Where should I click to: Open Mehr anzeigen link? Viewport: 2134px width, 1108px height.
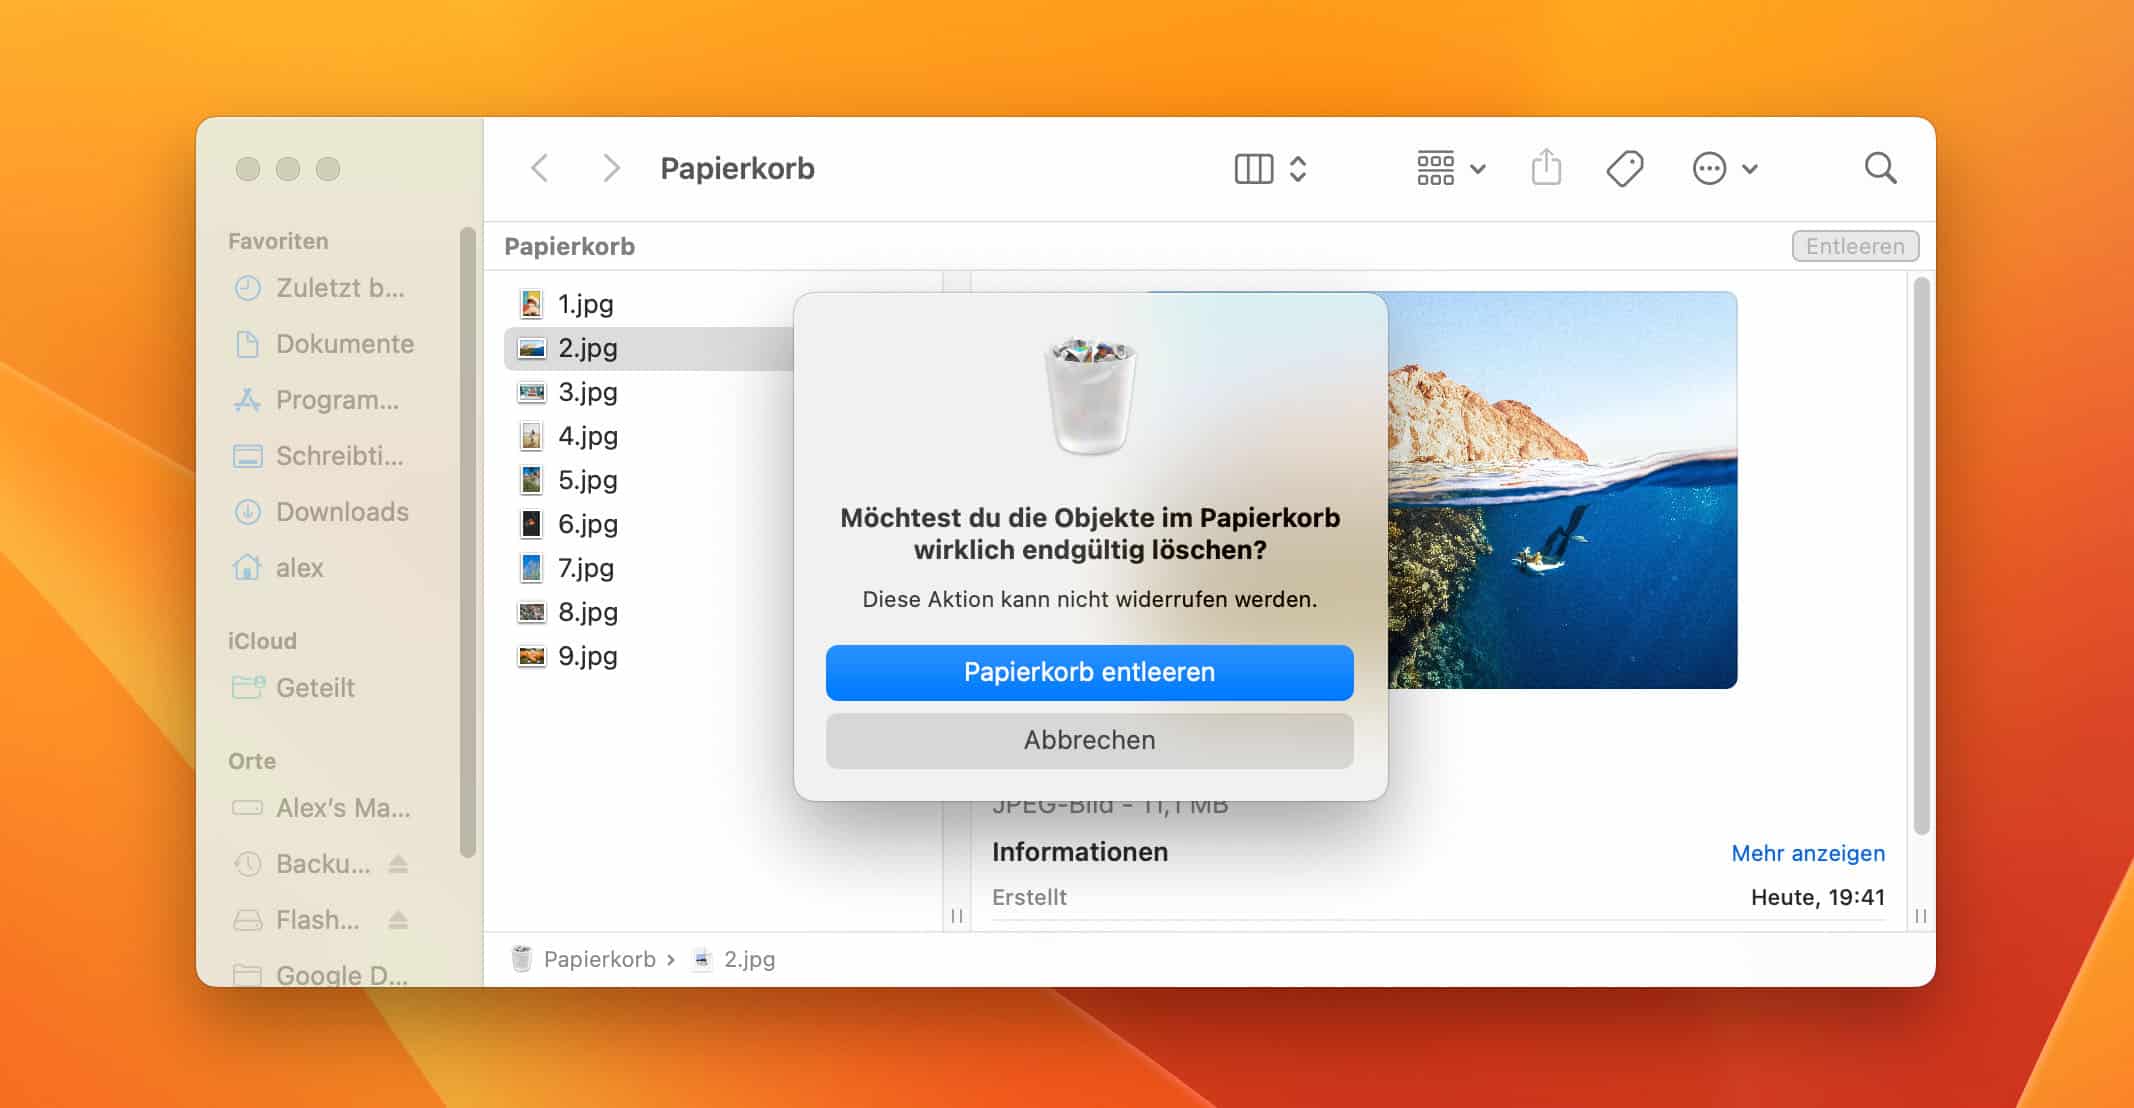(1808, 853)
